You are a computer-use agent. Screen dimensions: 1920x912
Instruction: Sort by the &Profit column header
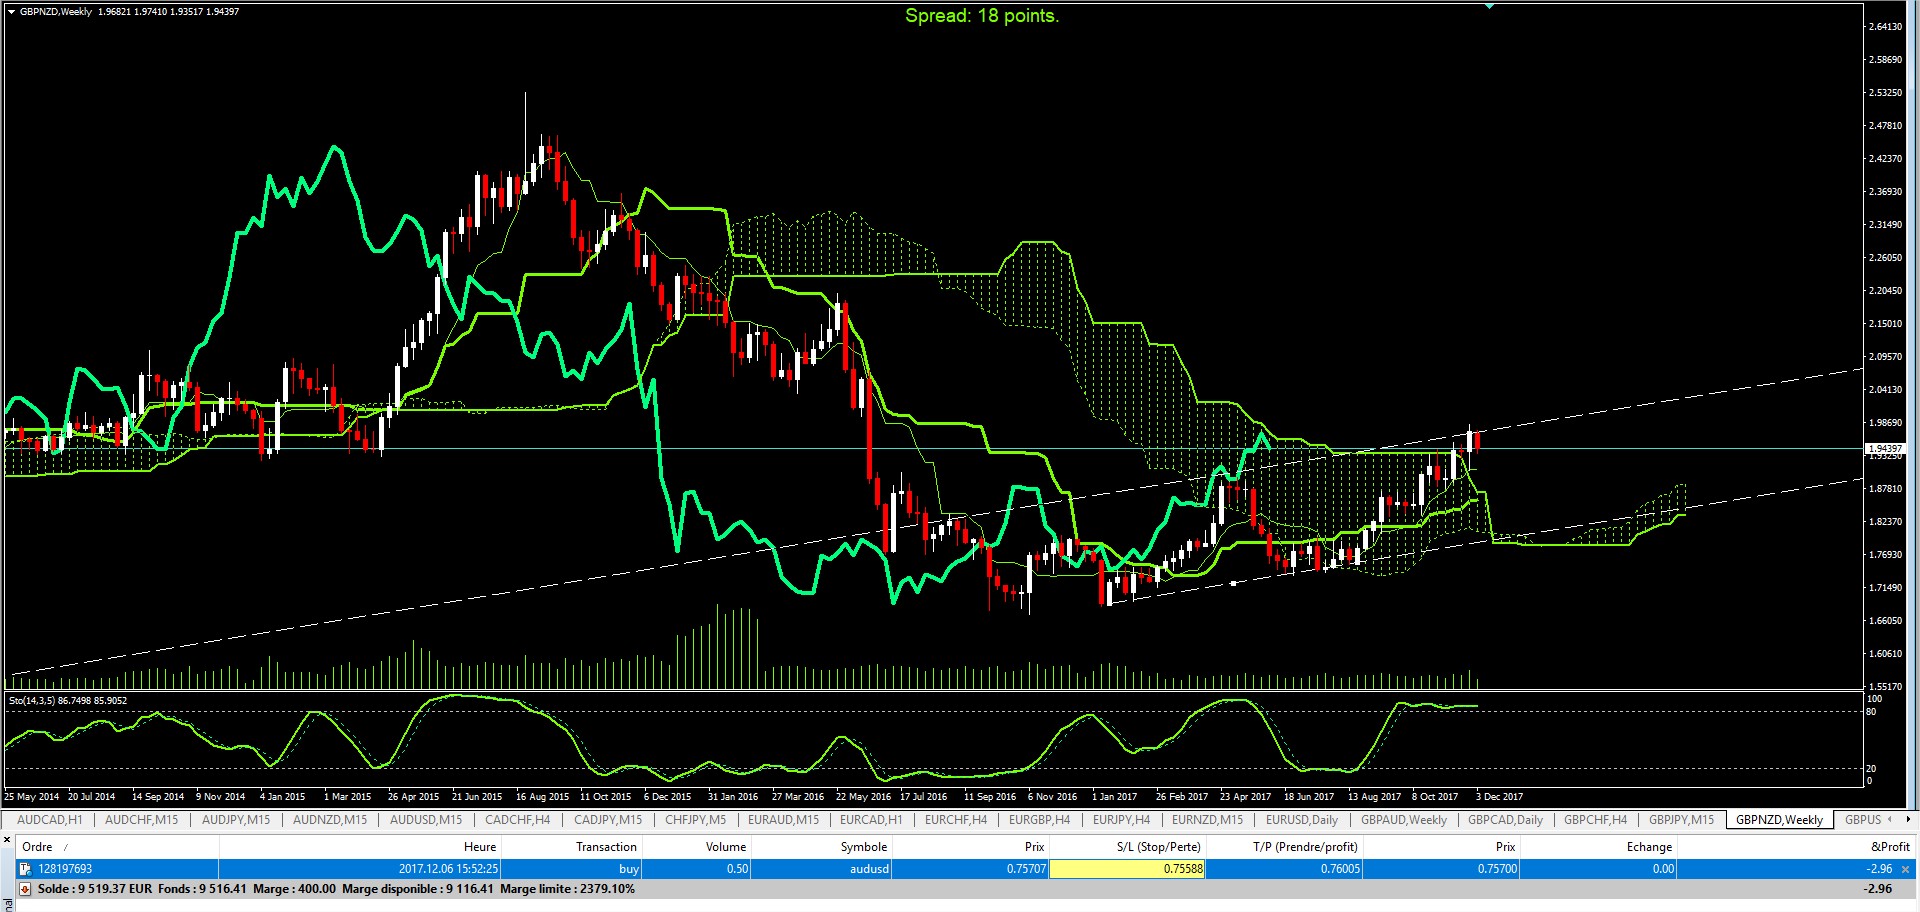1796,847
